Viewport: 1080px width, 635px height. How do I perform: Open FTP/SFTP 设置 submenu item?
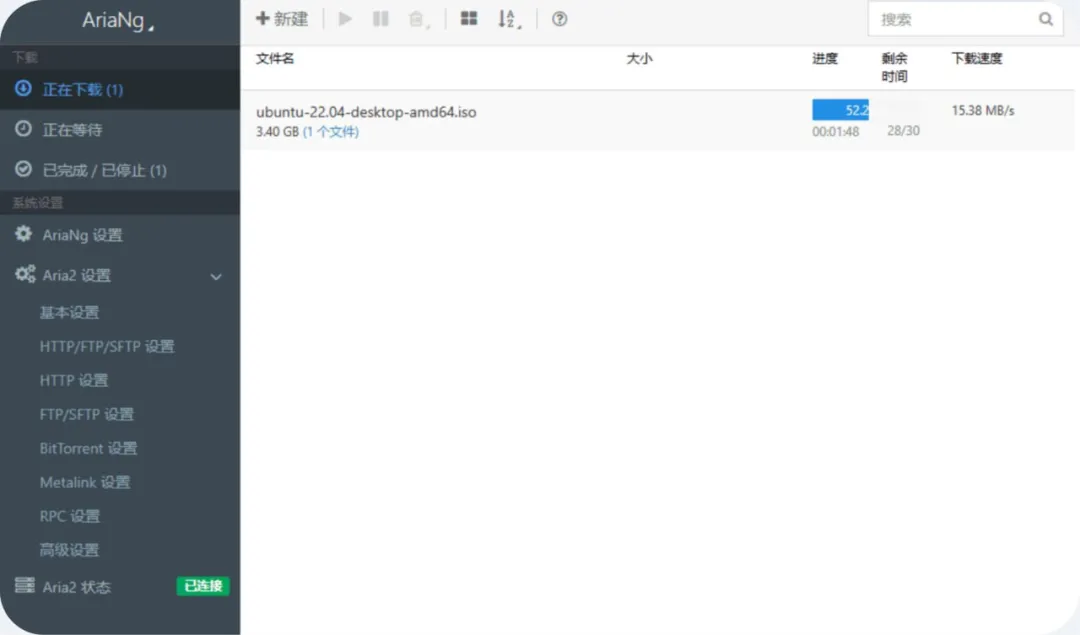click(x=87, y=415)
